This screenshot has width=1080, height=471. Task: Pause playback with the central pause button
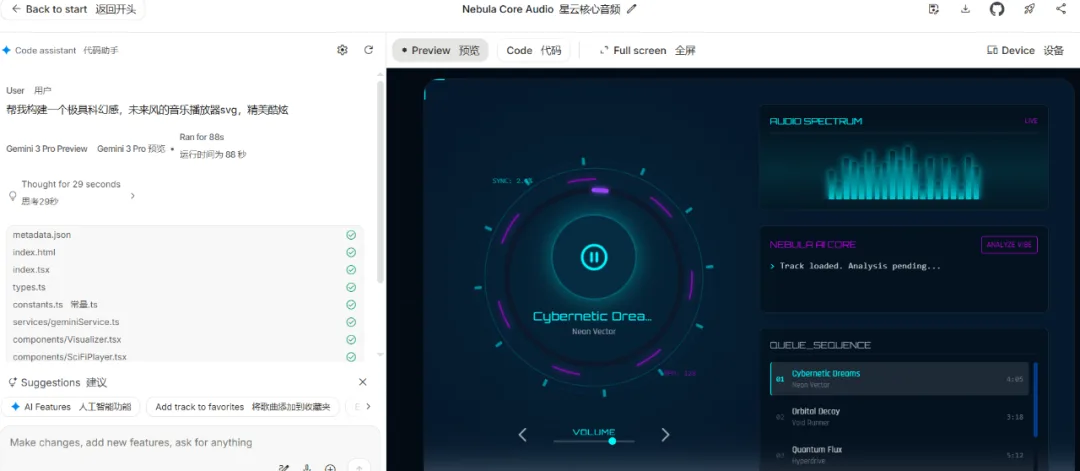click(594, 258)
